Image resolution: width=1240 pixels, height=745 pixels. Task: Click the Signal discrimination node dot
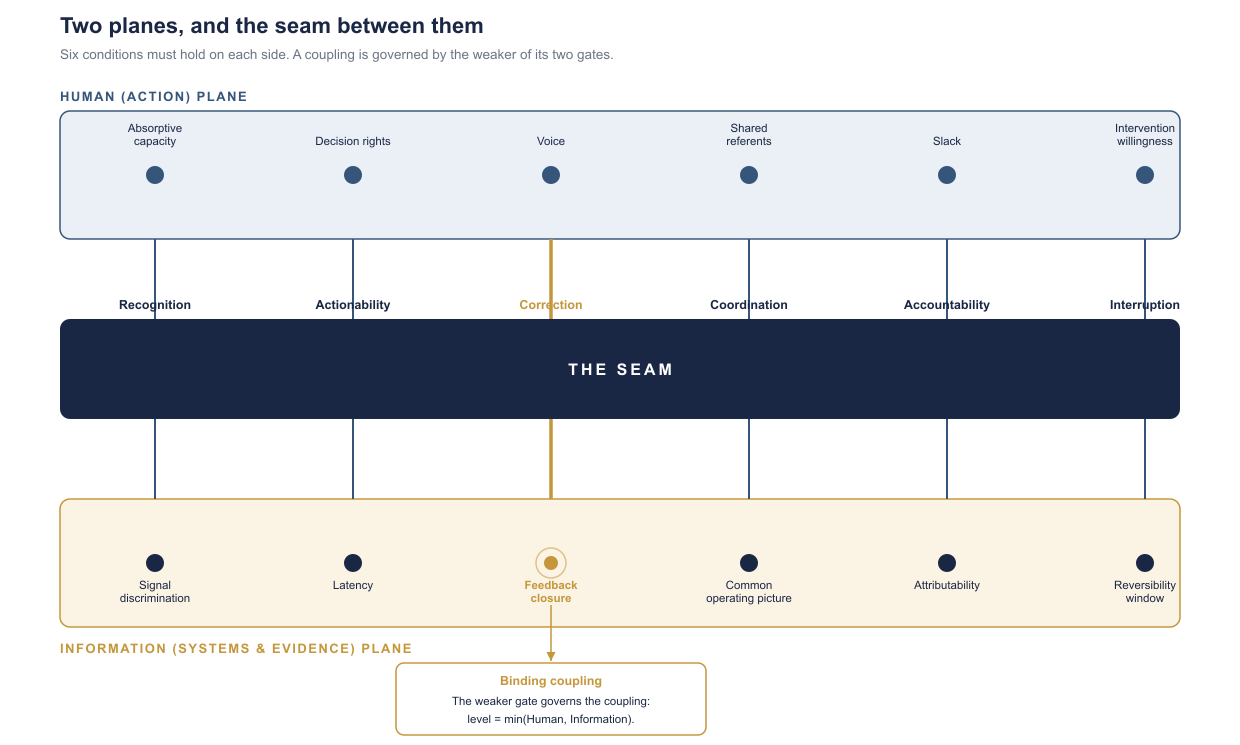(155, 563)
